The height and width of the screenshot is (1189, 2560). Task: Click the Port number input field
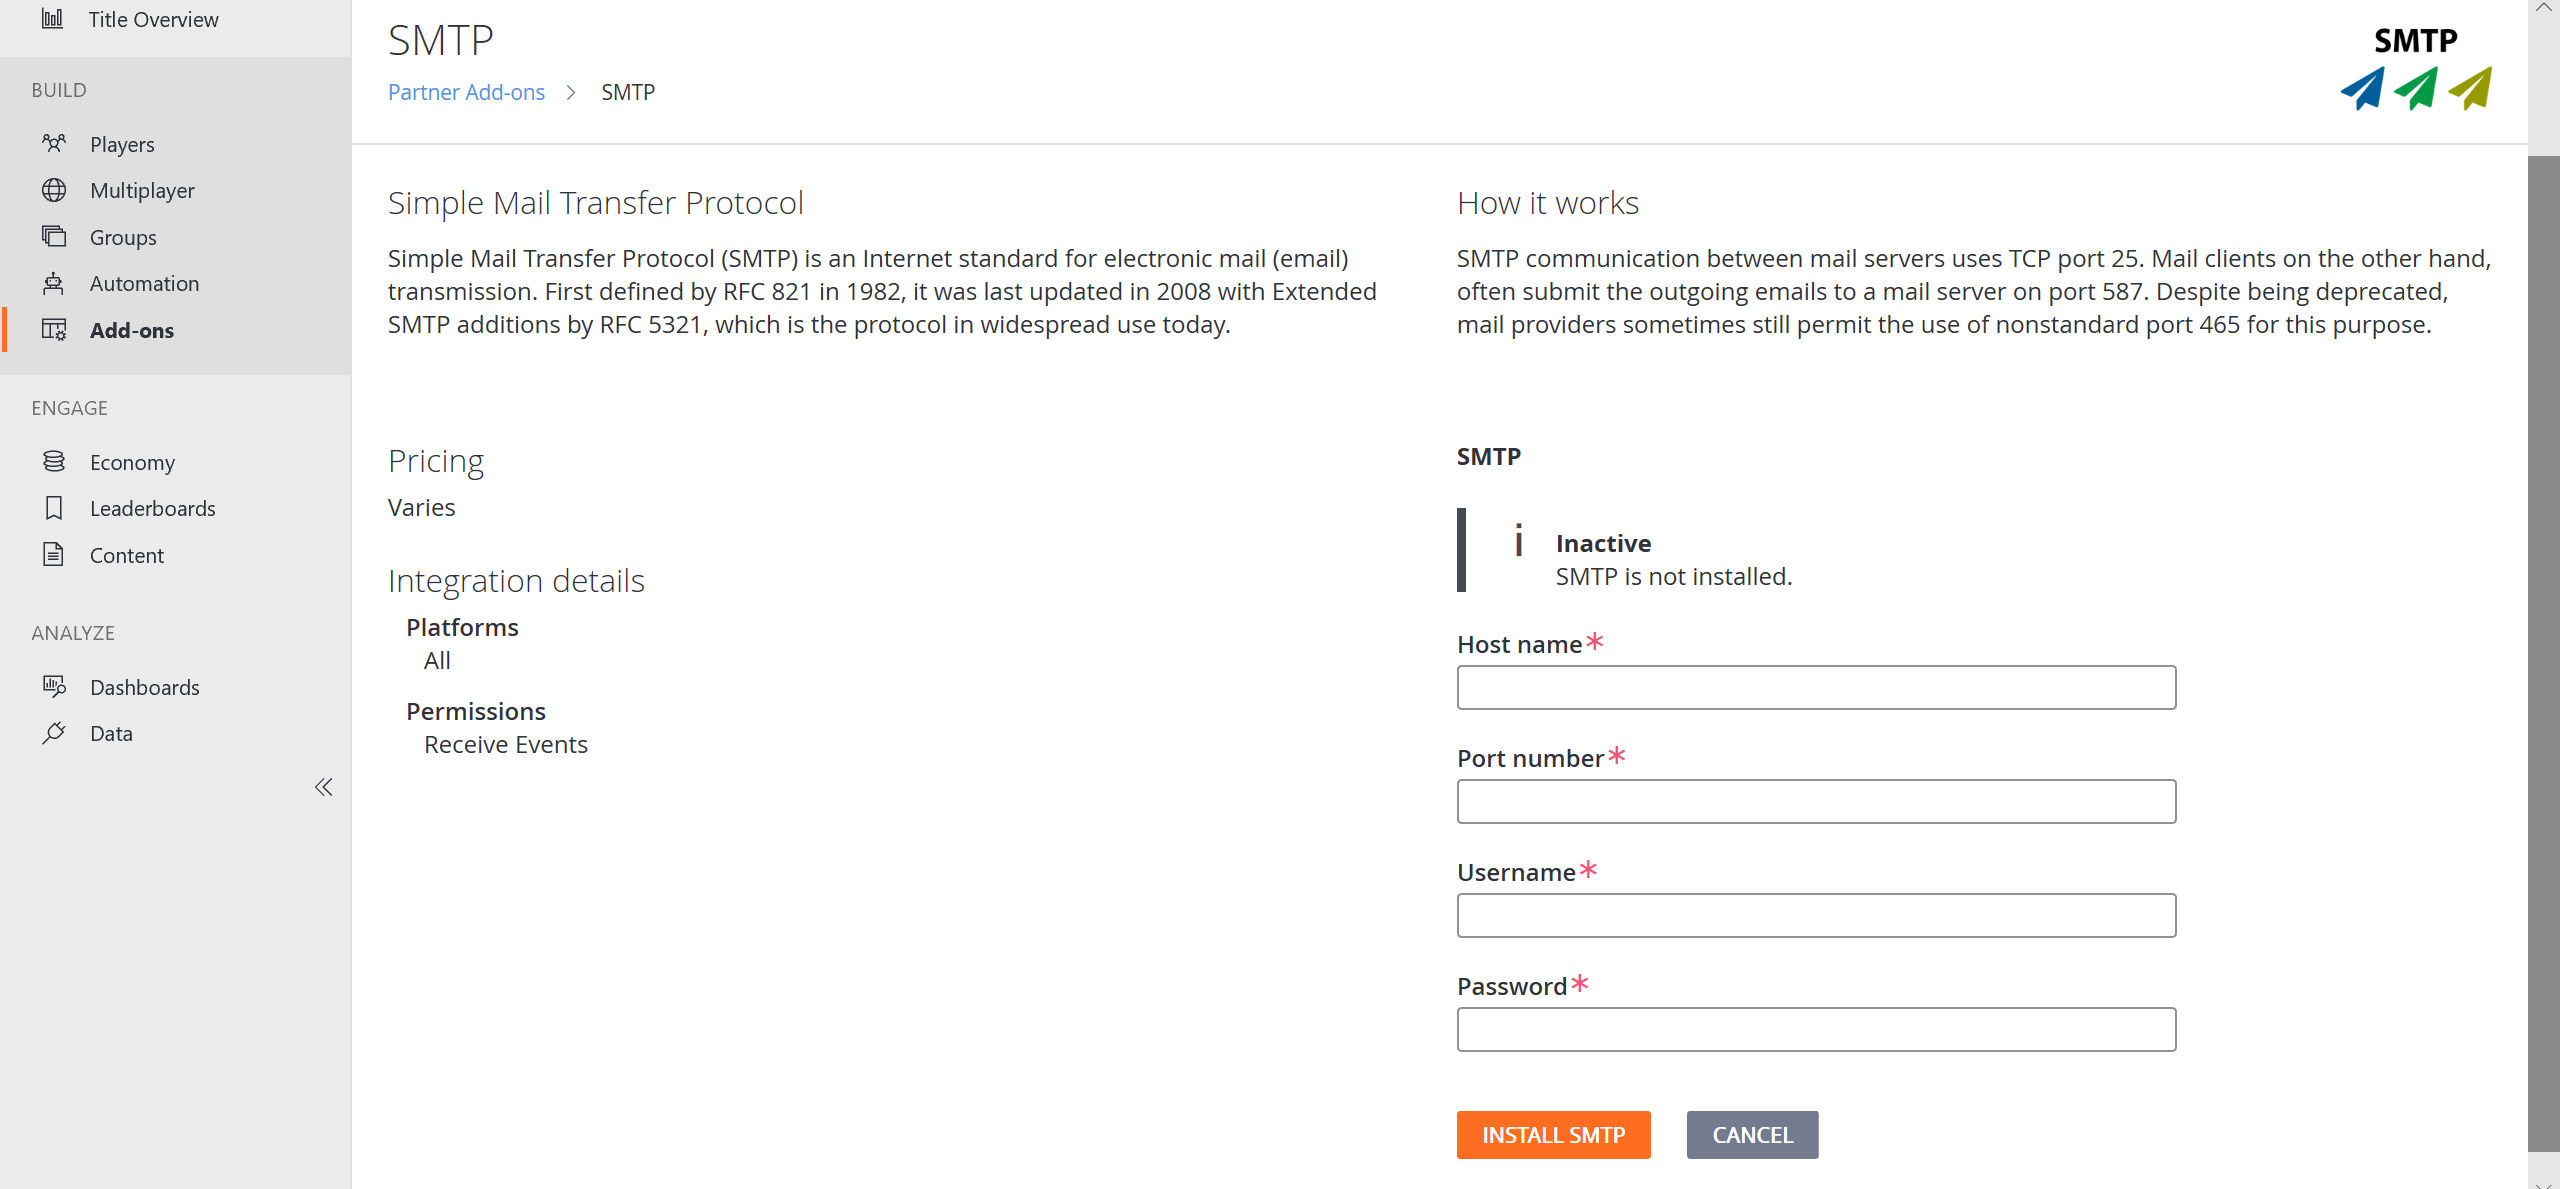click(1817, 800)
